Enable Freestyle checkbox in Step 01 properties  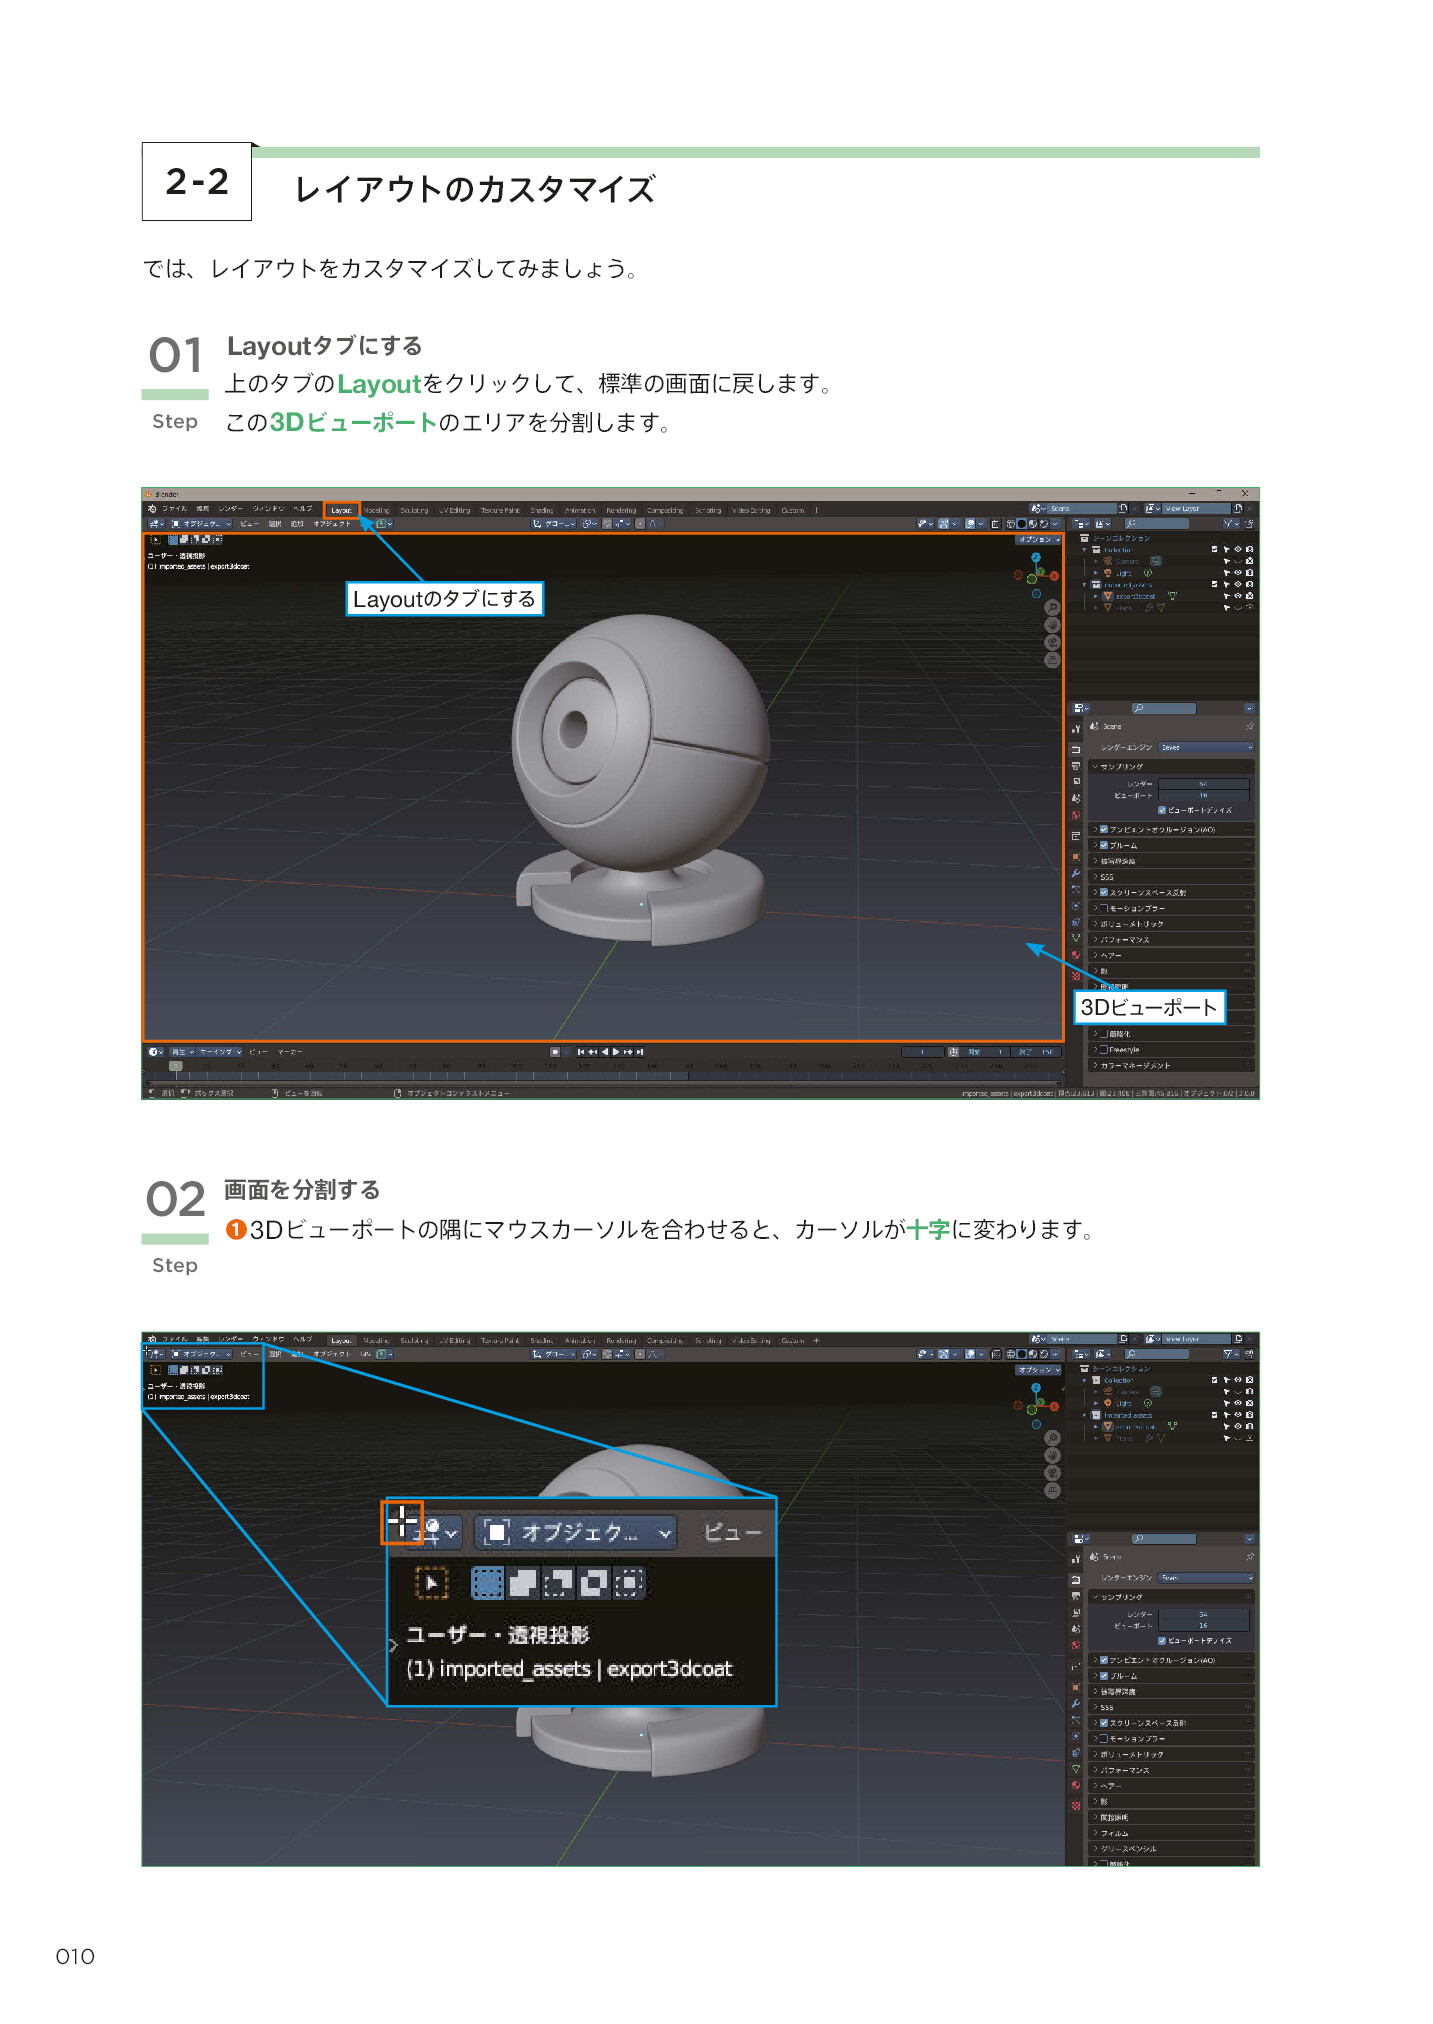(x=1104, y=1050)
